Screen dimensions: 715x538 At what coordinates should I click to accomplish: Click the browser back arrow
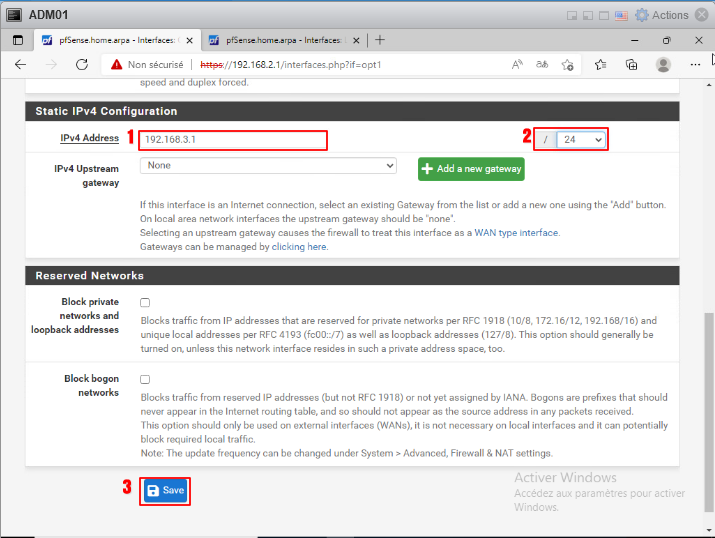coord(20,64)
